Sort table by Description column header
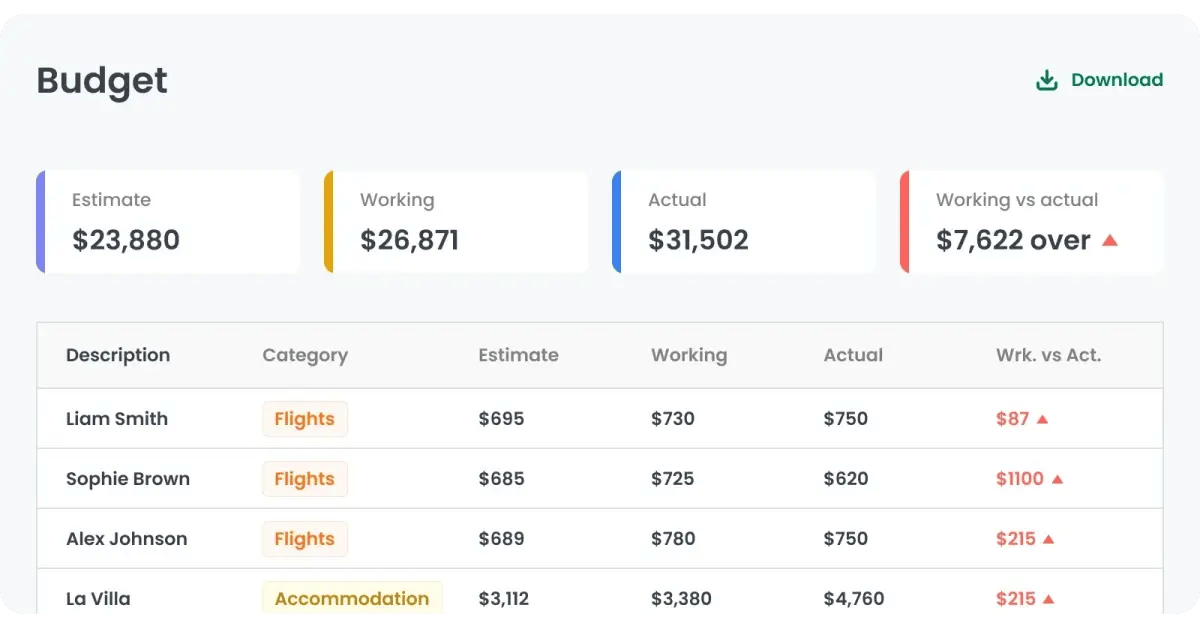This screenshot has width=1200, height=628. 118,355
